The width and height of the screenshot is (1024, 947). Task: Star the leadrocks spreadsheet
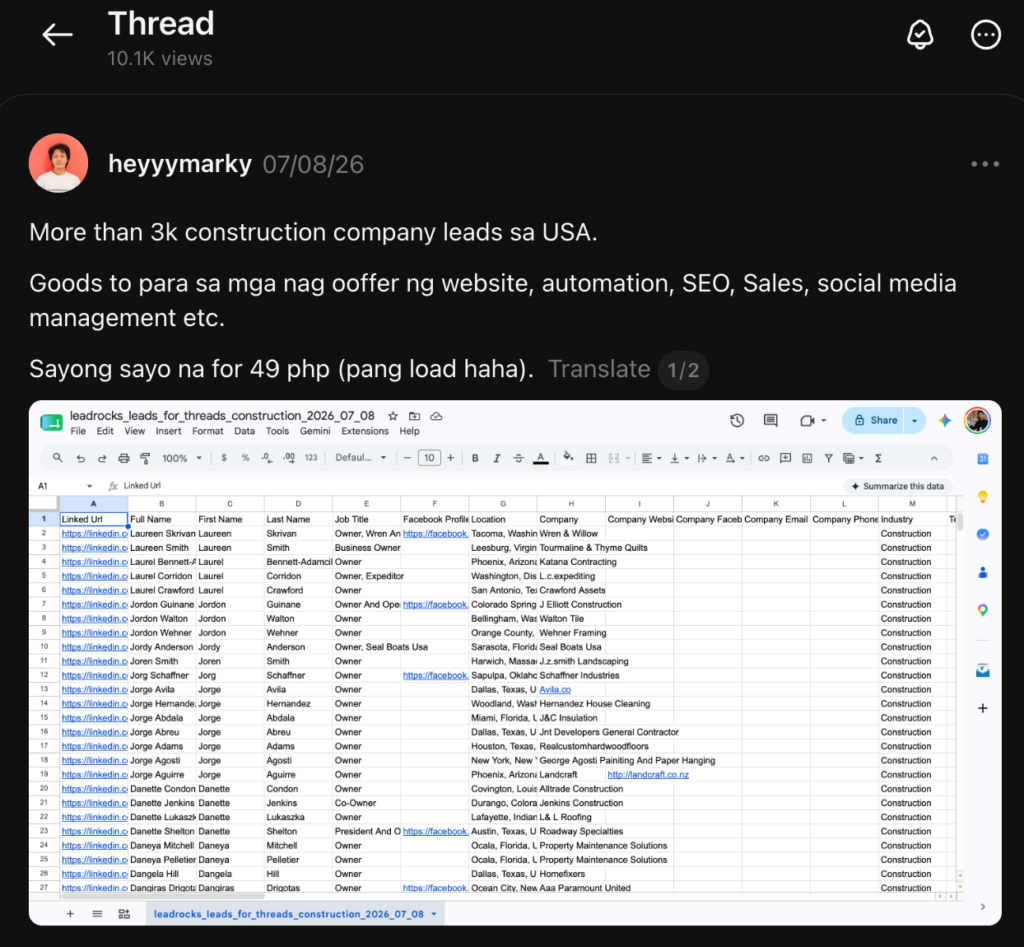pos(392,416)
